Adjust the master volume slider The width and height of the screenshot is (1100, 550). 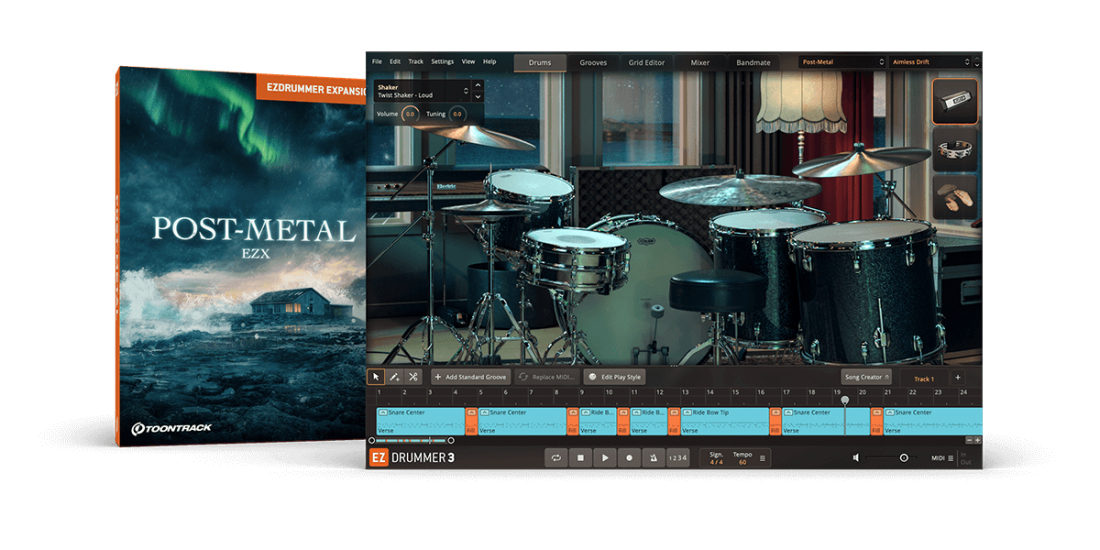pos(903,458)
